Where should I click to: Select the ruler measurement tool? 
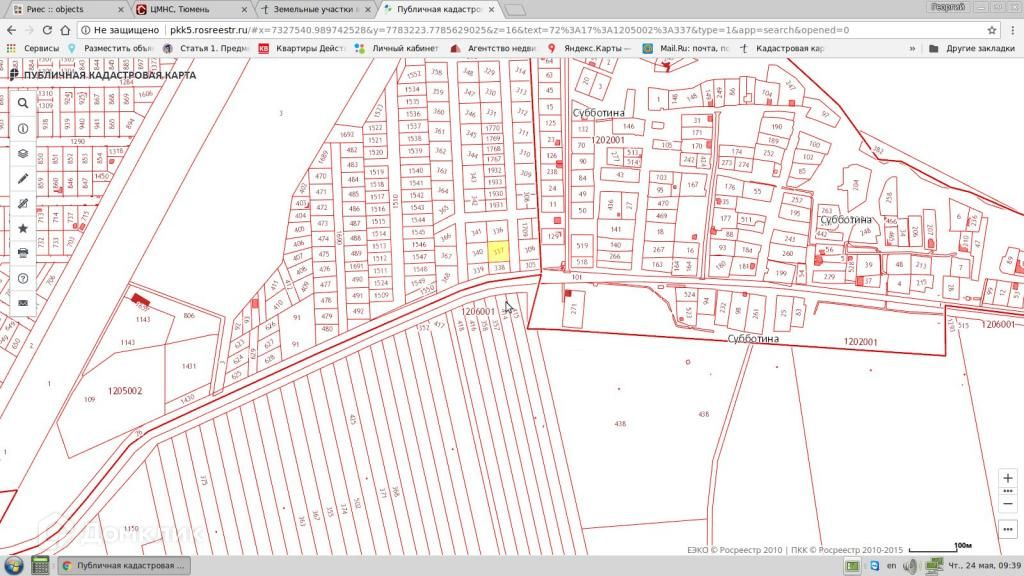(x=23, y=204)
